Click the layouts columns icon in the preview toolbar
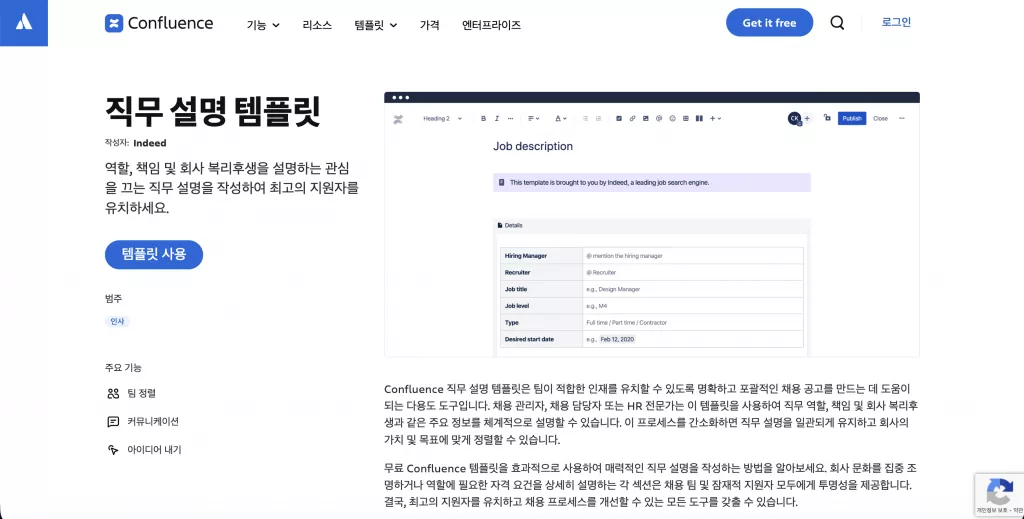The width and height of the screenshot is (1024, 519). click(x=699, y=118)
